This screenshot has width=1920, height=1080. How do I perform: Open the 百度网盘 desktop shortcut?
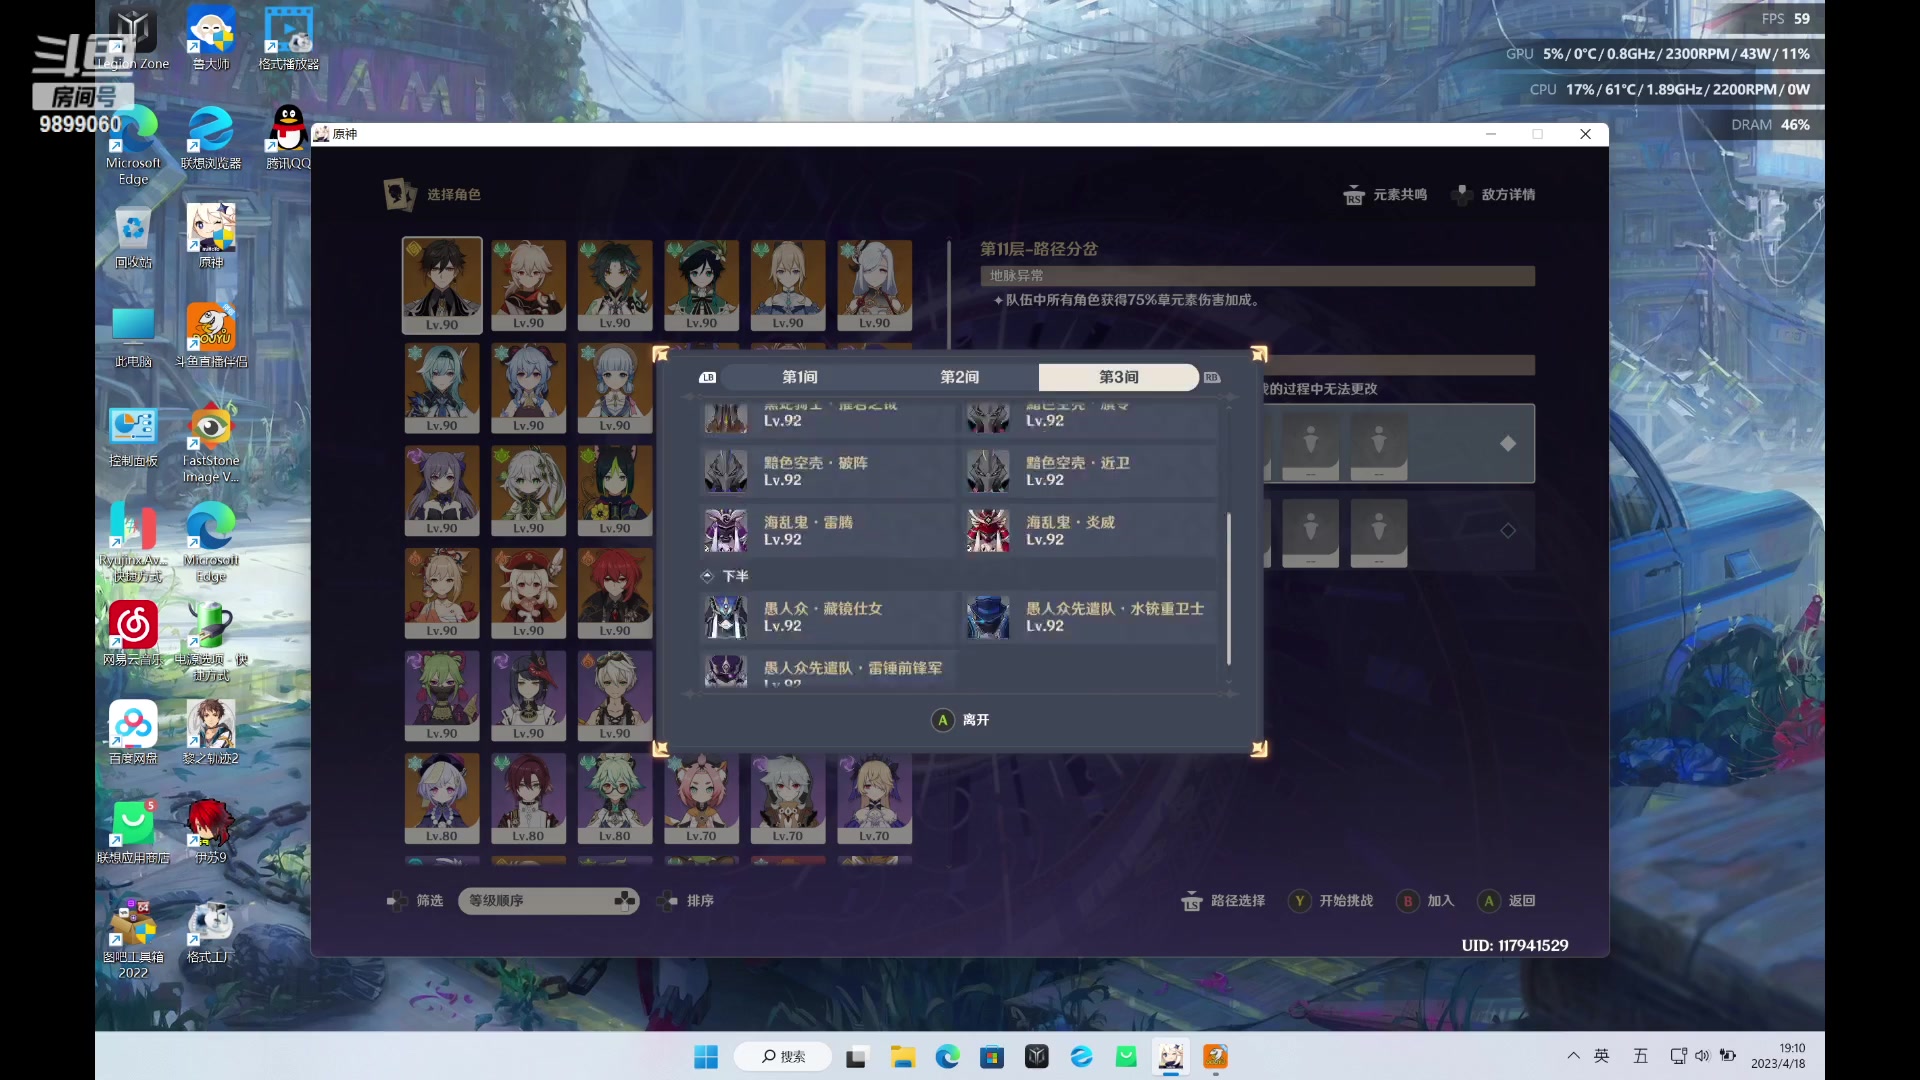point(133,733)
